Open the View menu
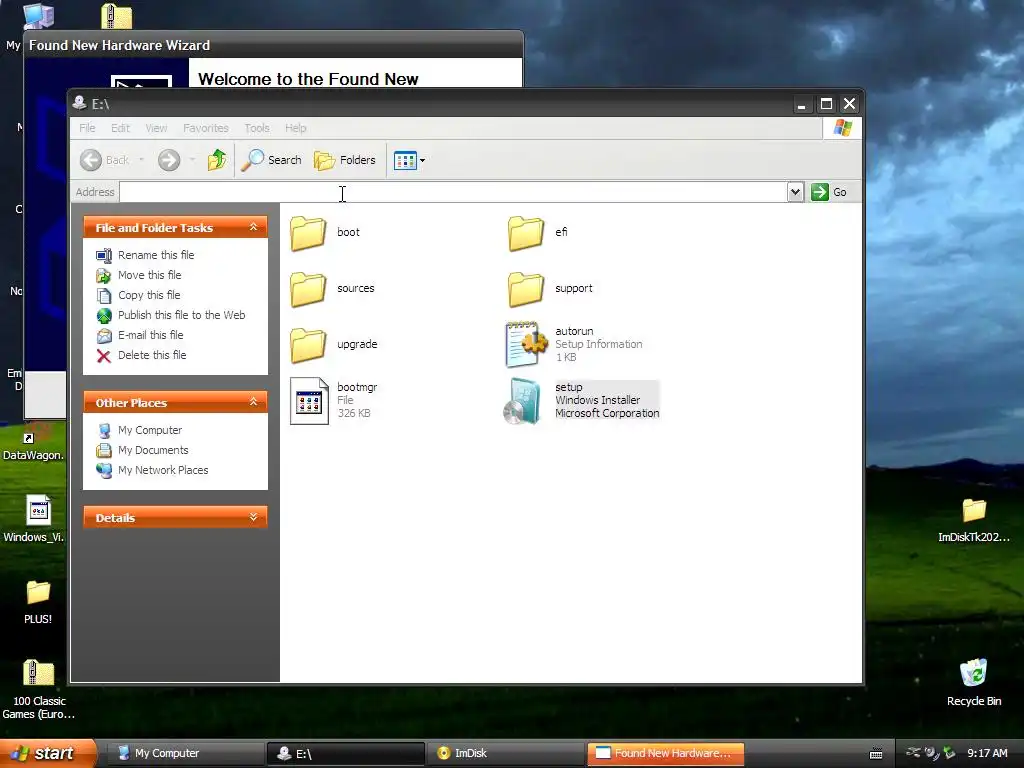Image resolution: width=1024 pixels, height=768 pixels. (x=156, y=128)
